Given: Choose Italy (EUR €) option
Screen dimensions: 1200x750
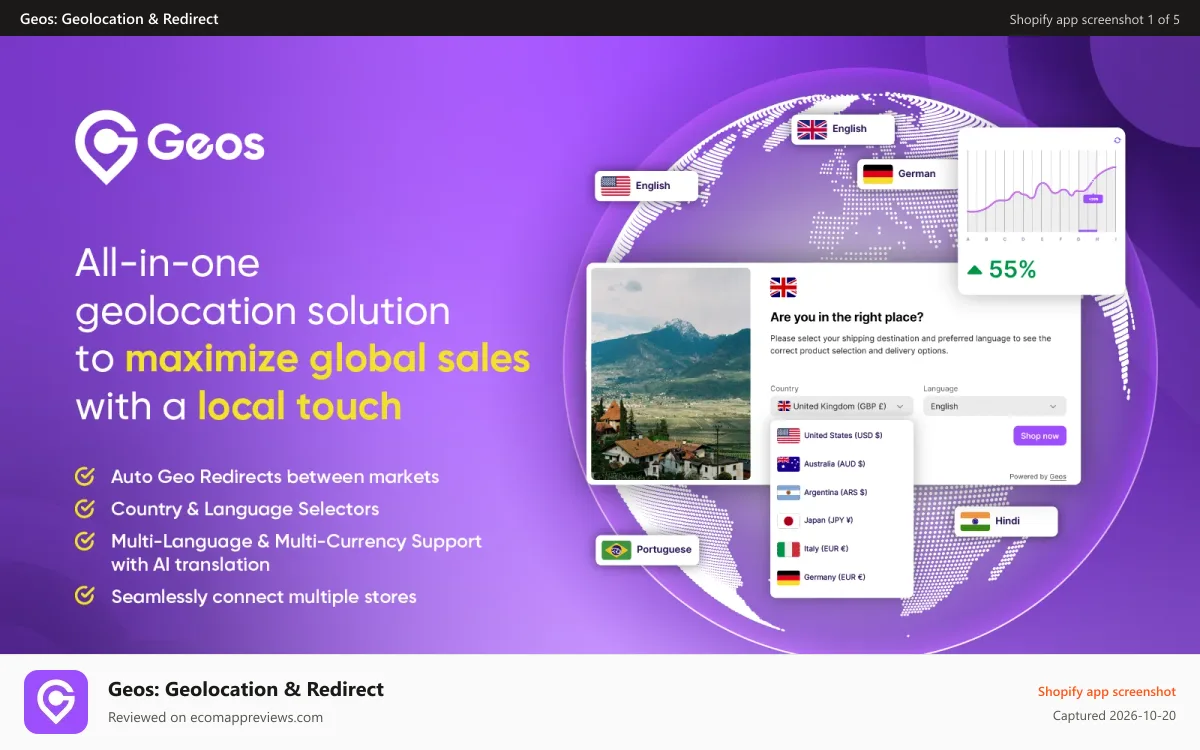Looking at the screenshot, I should (841, 549).
